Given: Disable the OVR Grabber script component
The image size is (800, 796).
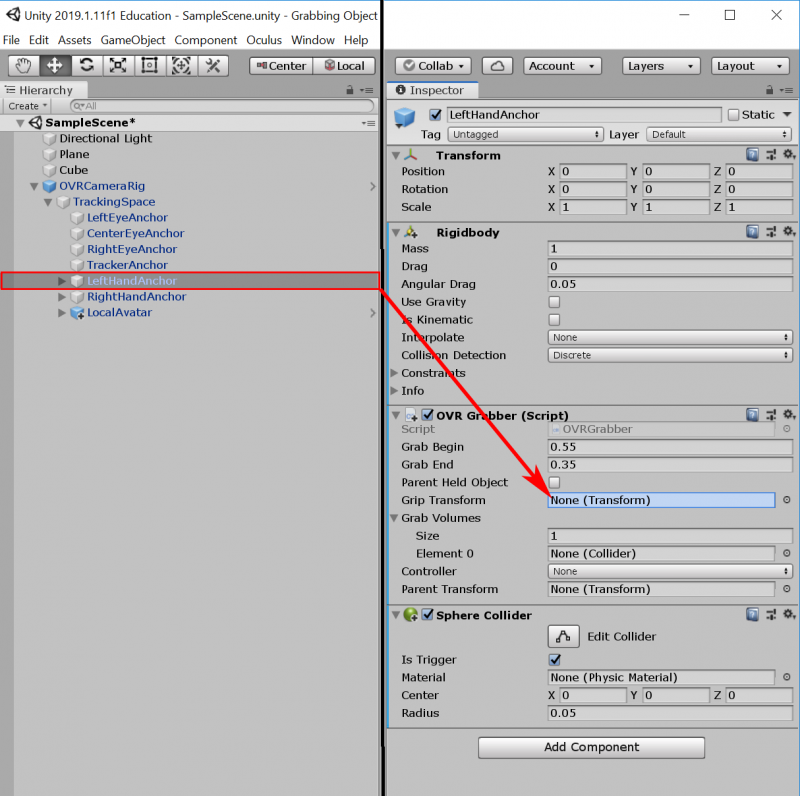Looking at the screenshot, I should click(x=428, y=415).
